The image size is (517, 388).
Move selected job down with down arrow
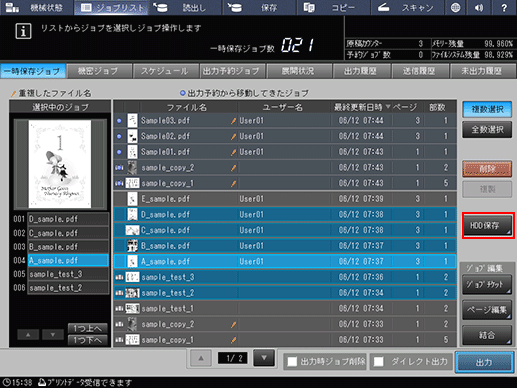pyautogui.click(x=53, y=334)
